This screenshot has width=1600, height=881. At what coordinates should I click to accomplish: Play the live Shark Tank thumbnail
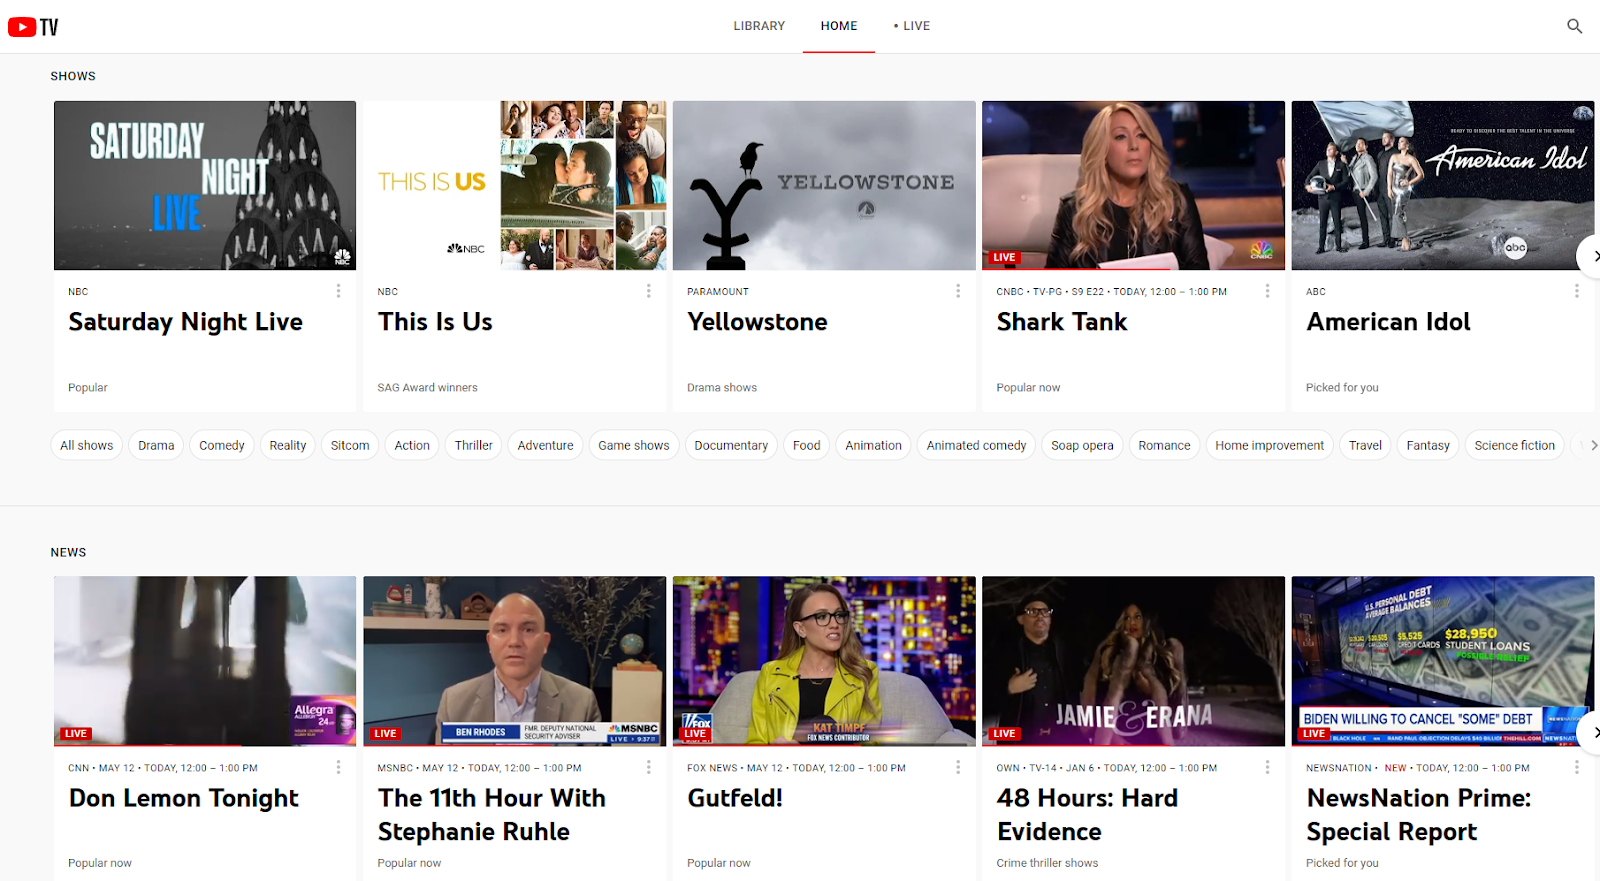[1133, 185]
